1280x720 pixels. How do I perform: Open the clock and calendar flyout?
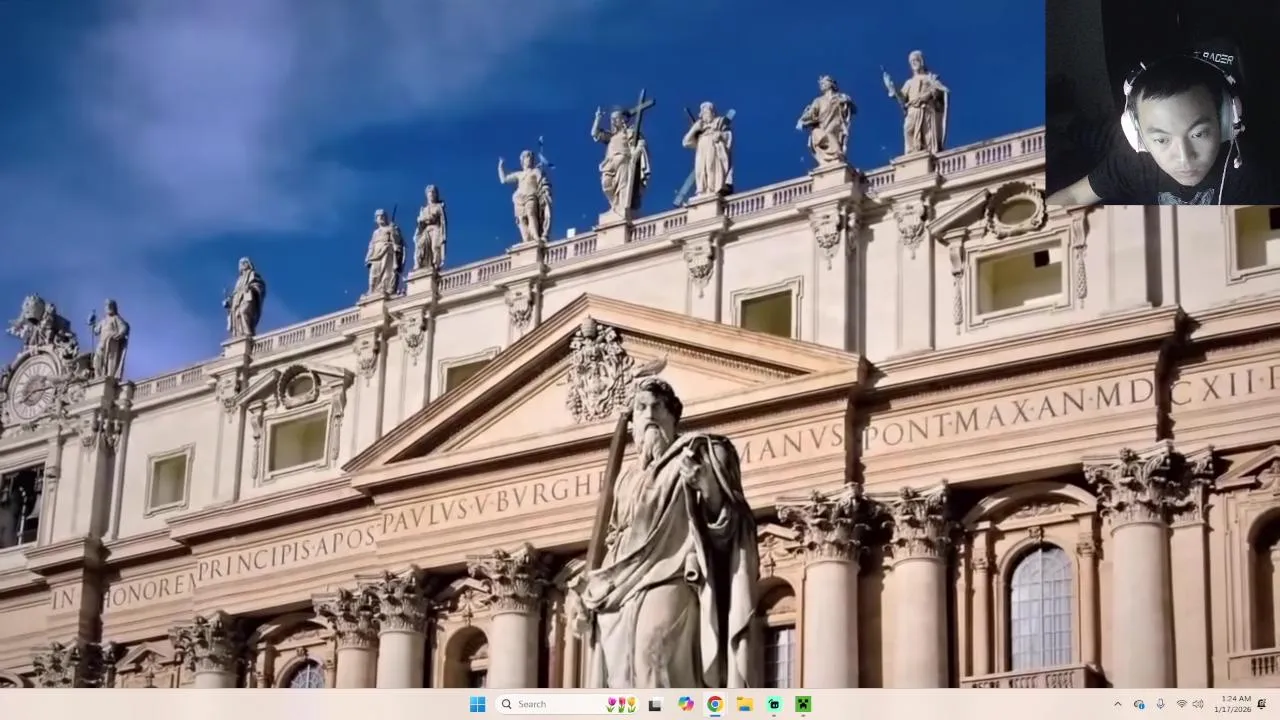[1233, 704]
